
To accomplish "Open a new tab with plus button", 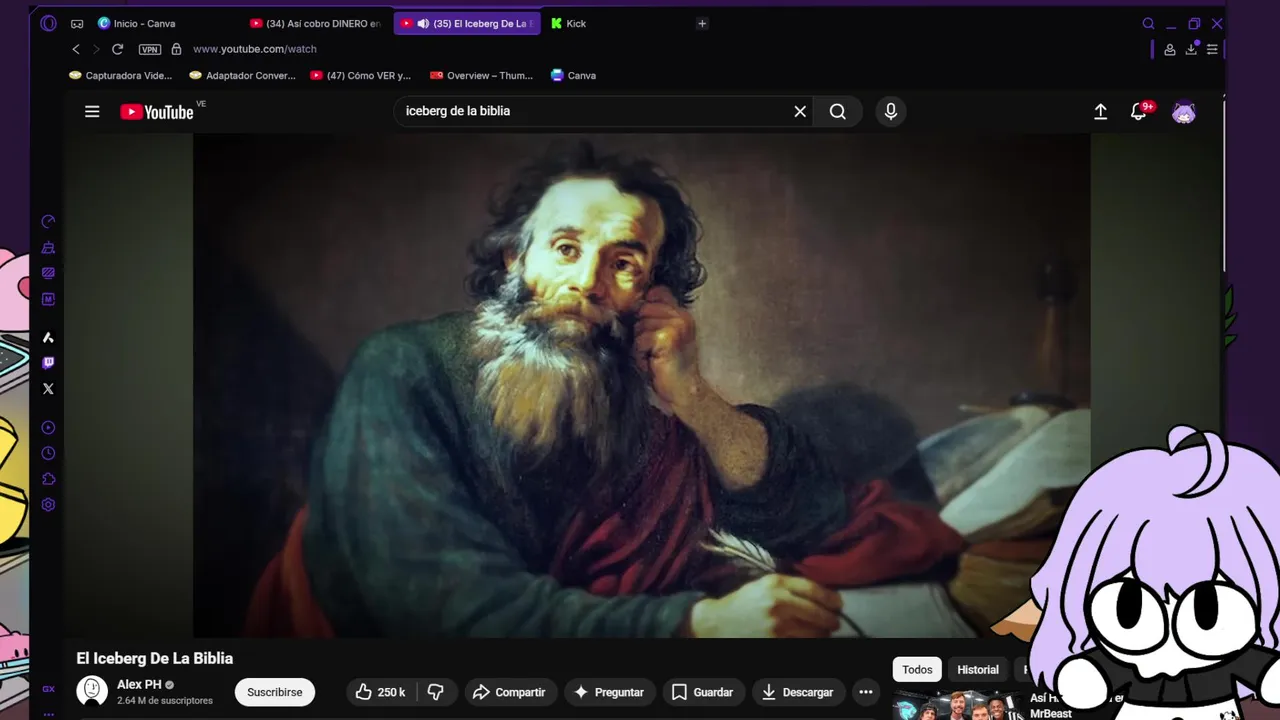I will [x=702, y=23].
